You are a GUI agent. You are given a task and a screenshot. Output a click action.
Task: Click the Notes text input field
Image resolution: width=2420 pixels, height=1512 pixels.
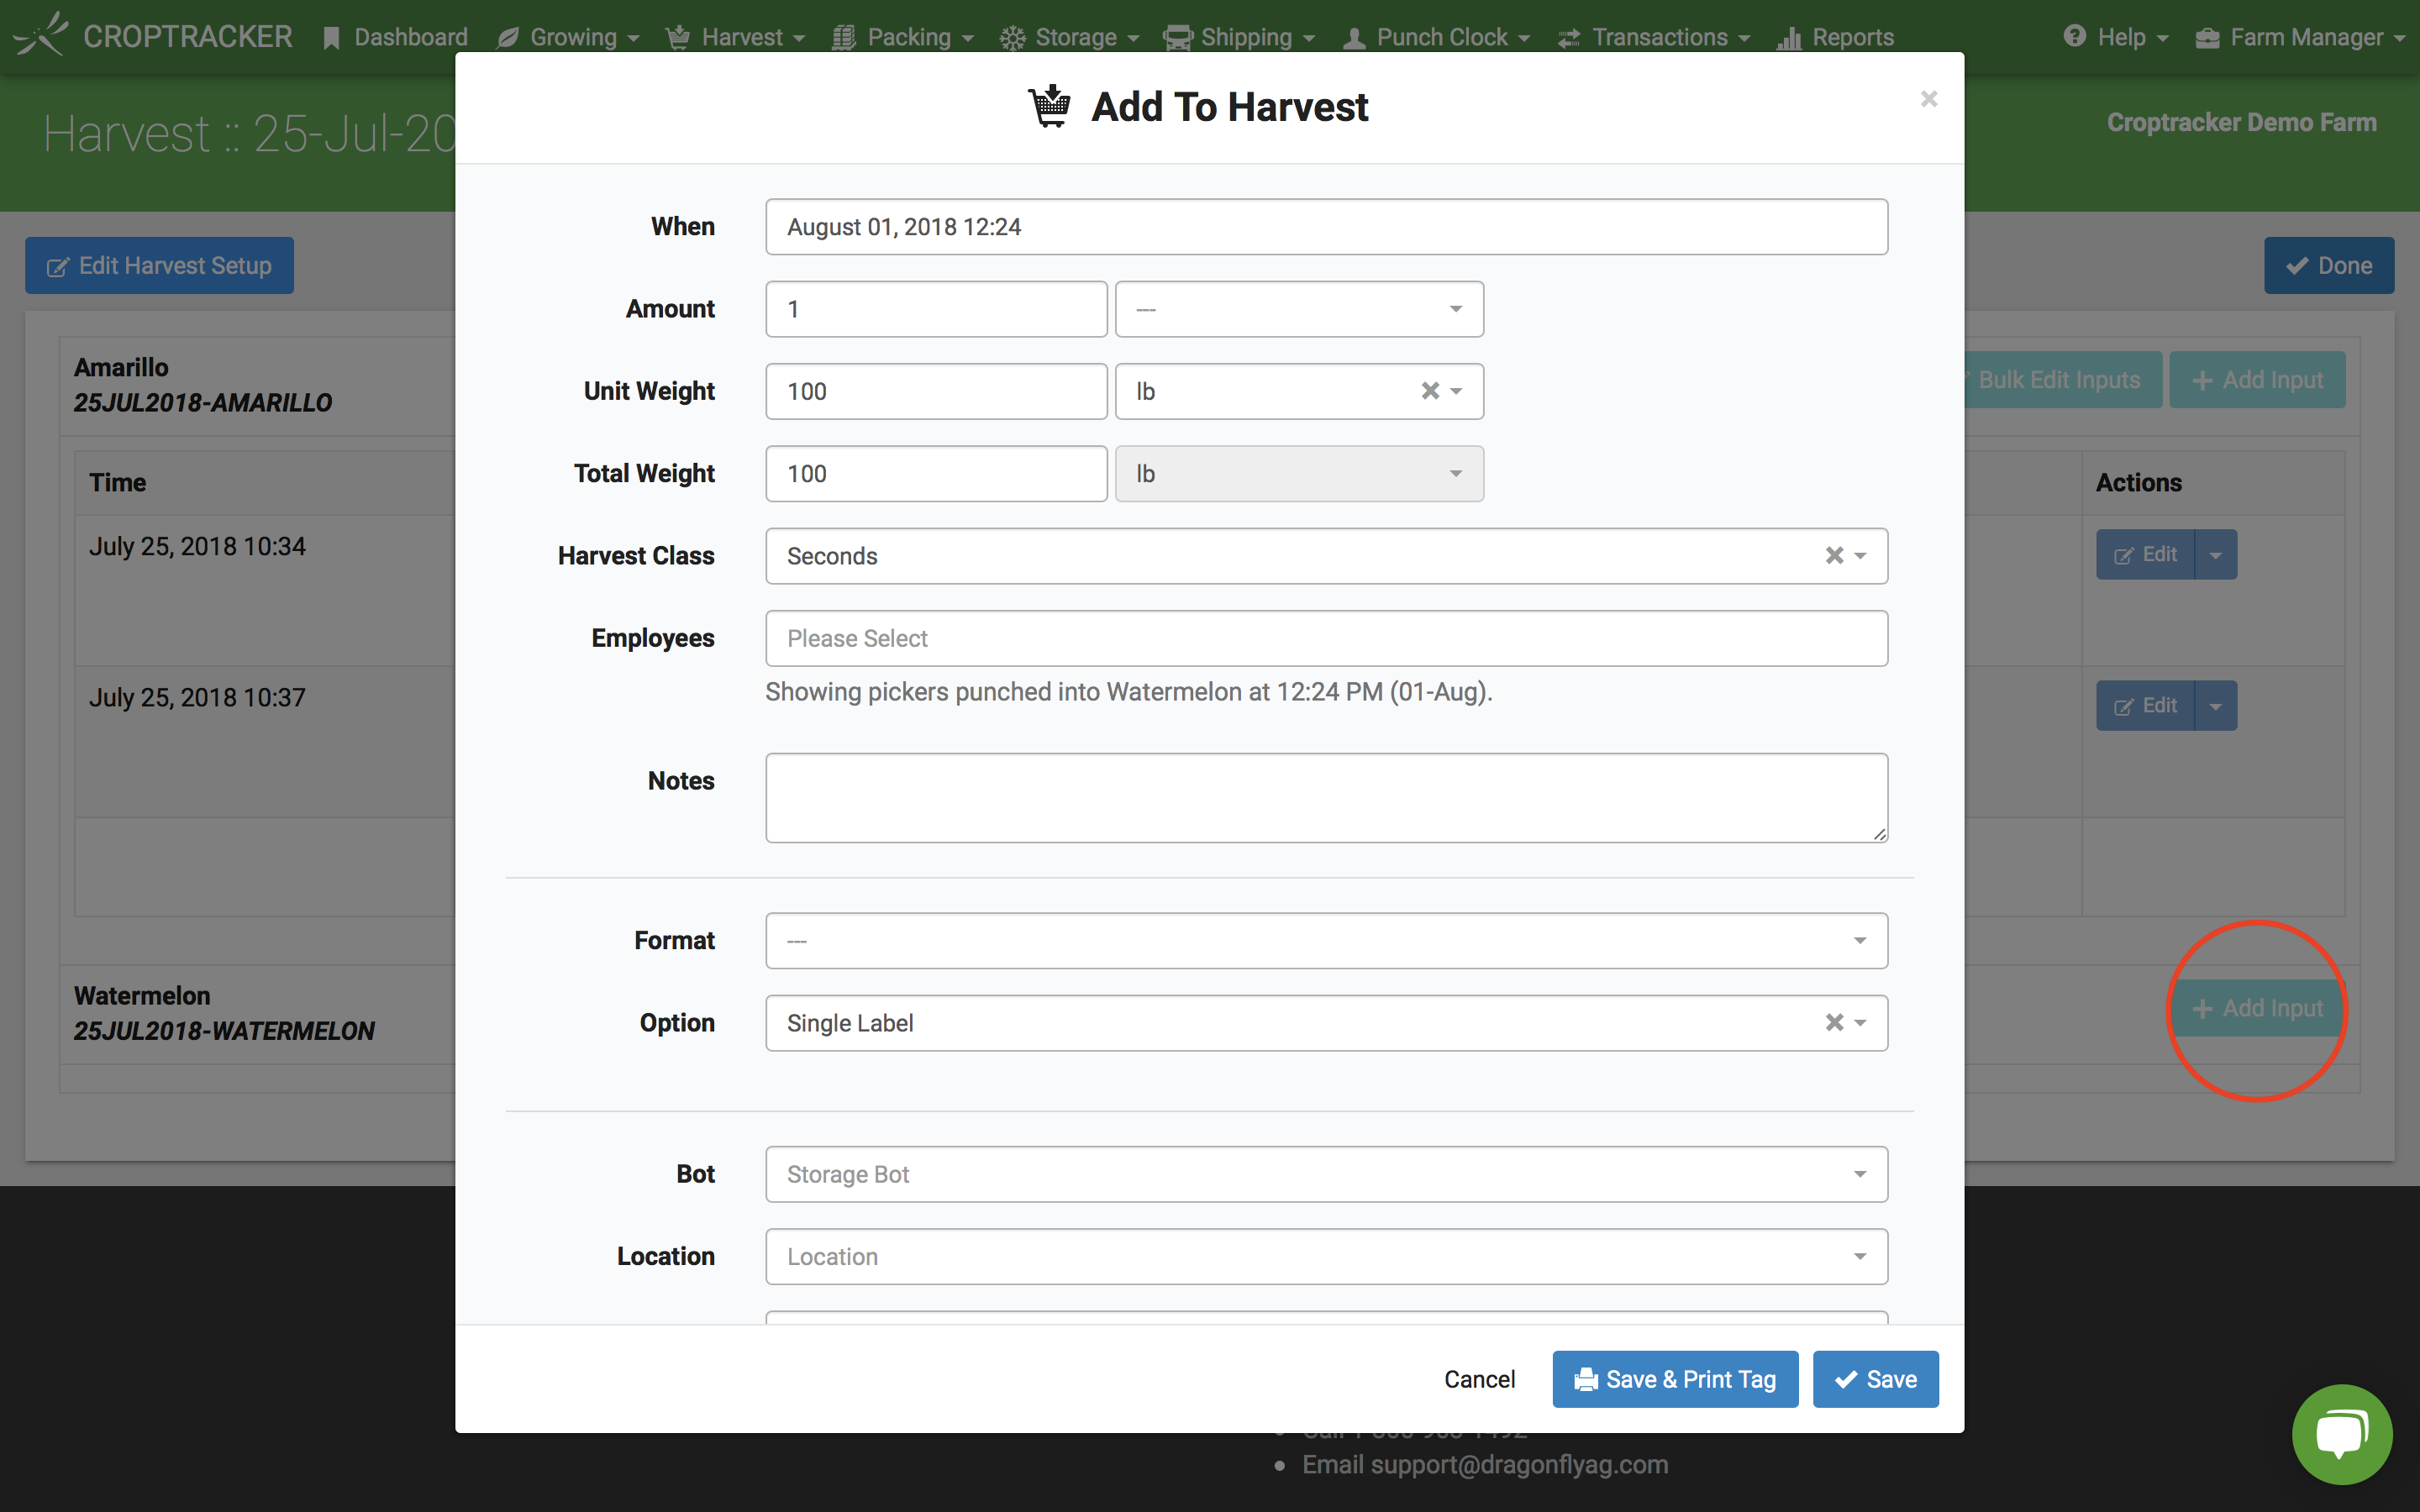[x=1328, y=796]
